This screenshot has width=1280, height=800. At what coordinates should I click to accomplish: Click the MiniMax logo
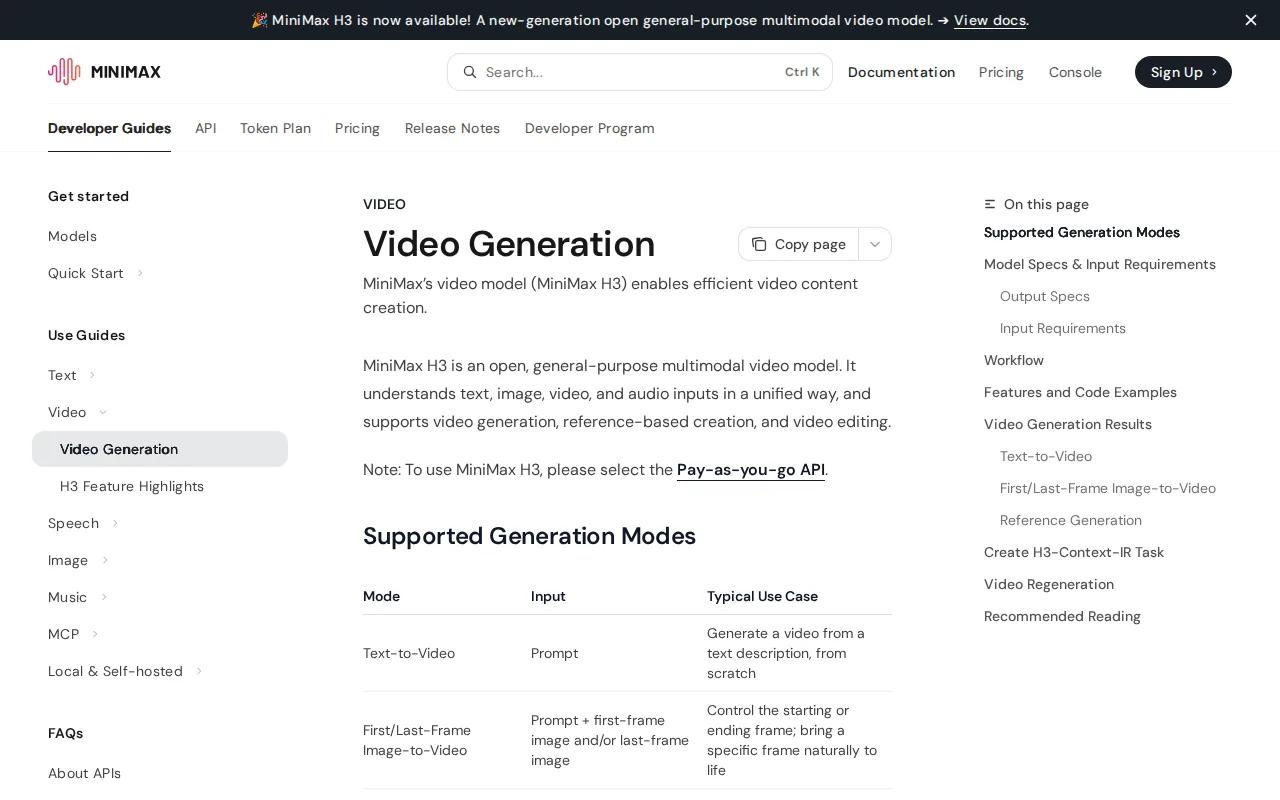(x=104, y=72)
